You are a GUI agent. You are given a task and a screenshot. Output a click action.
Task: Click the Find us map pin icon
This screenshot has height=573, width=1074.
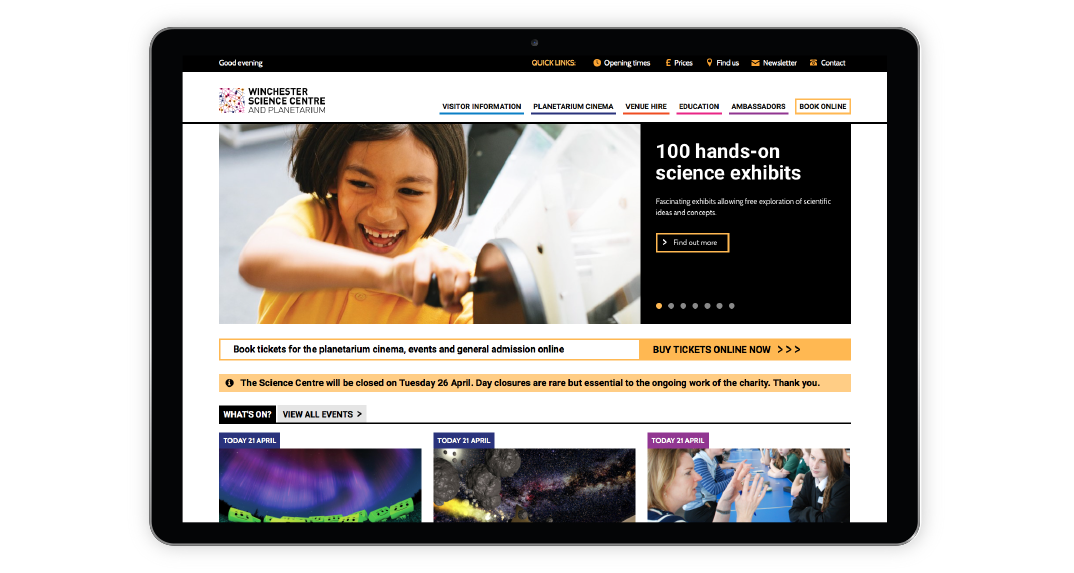[710, 62]
